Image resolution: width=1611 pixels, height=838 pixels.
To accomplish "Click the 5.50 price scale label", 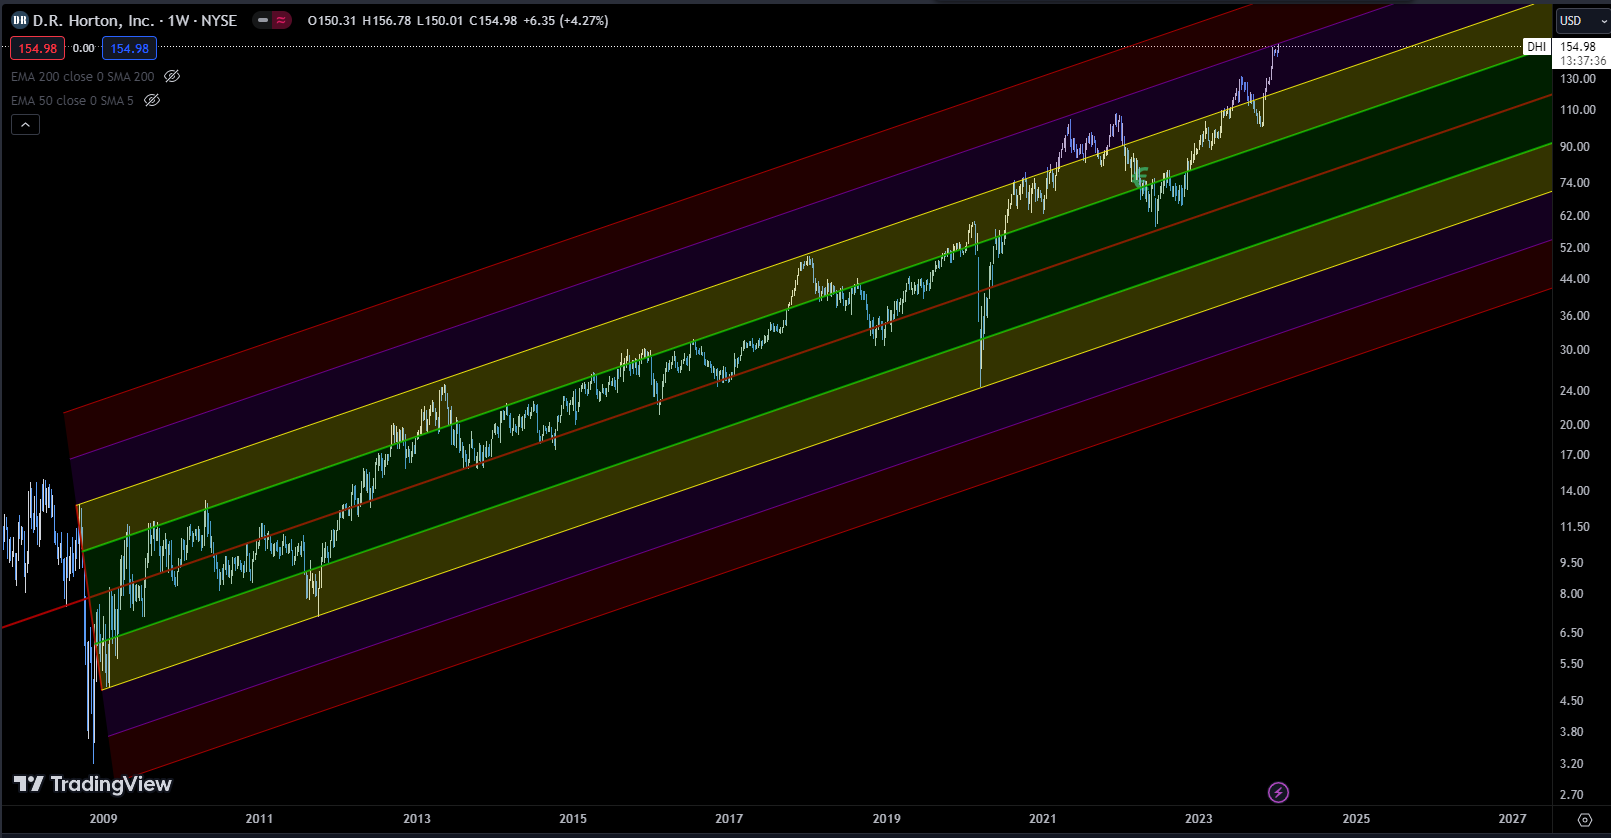I will 1572,664.
